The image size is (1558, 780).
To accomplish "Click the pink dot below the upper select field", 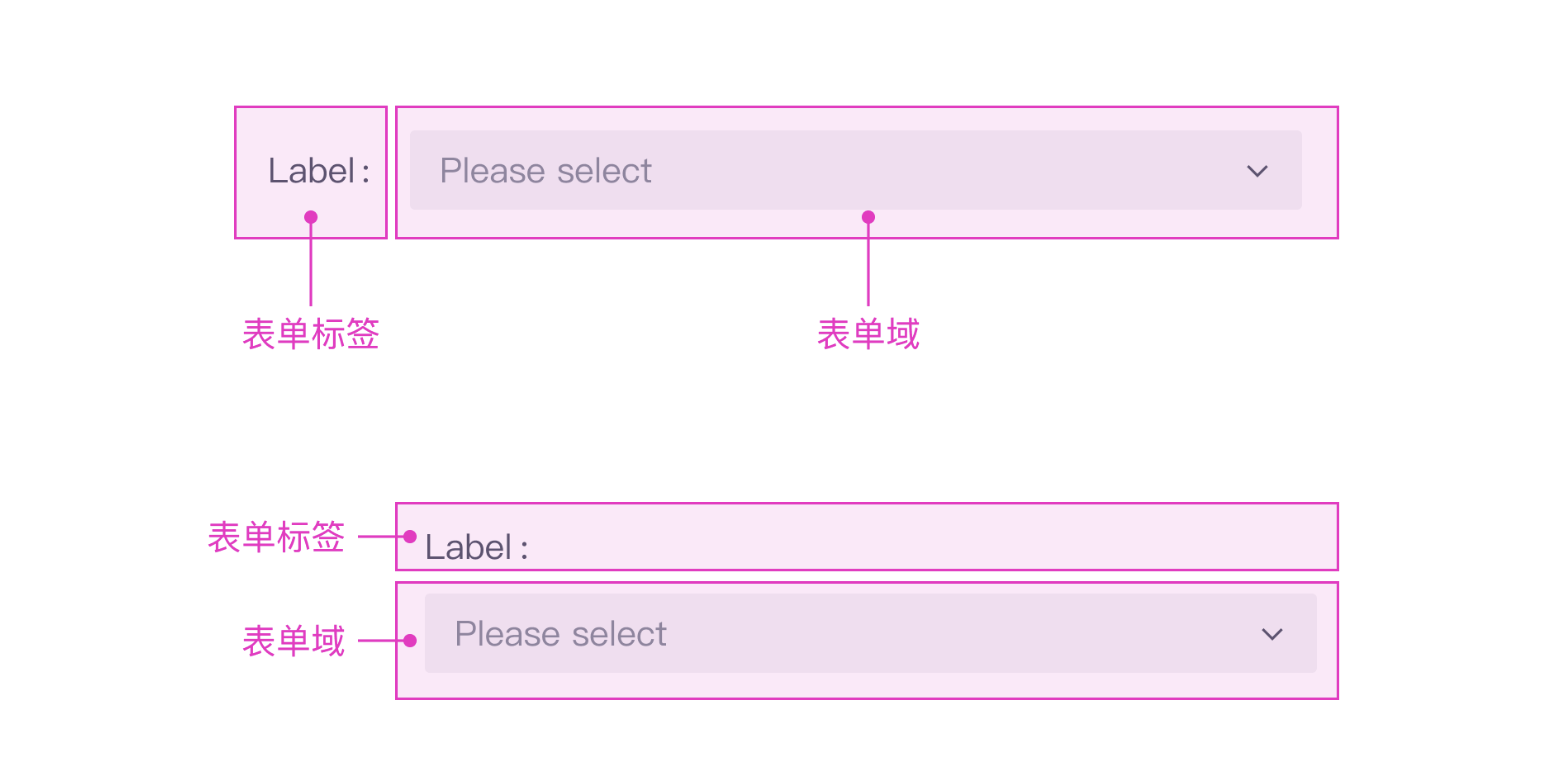I will (868, 217).
